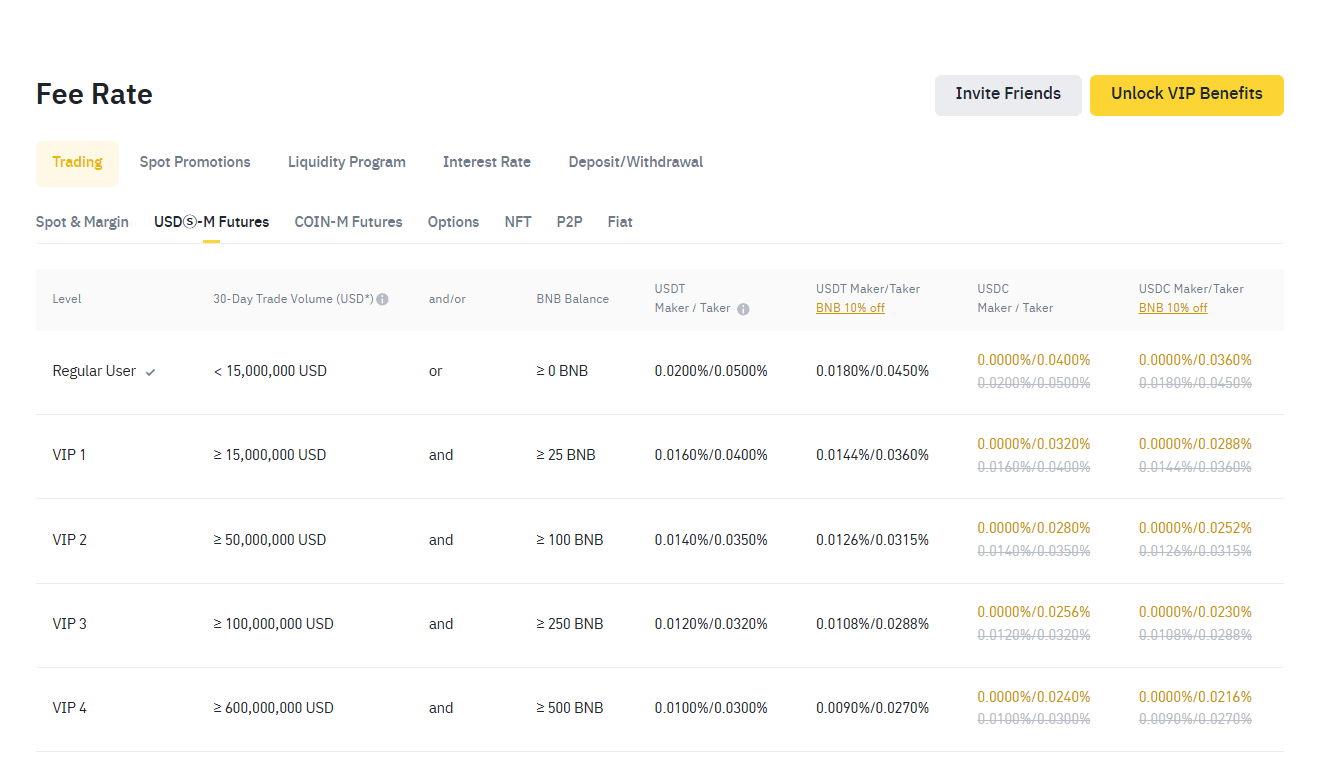This screenshot has width=1339, height=767.
Task: Open the Trading tab
Action: [x=77, y=163]
